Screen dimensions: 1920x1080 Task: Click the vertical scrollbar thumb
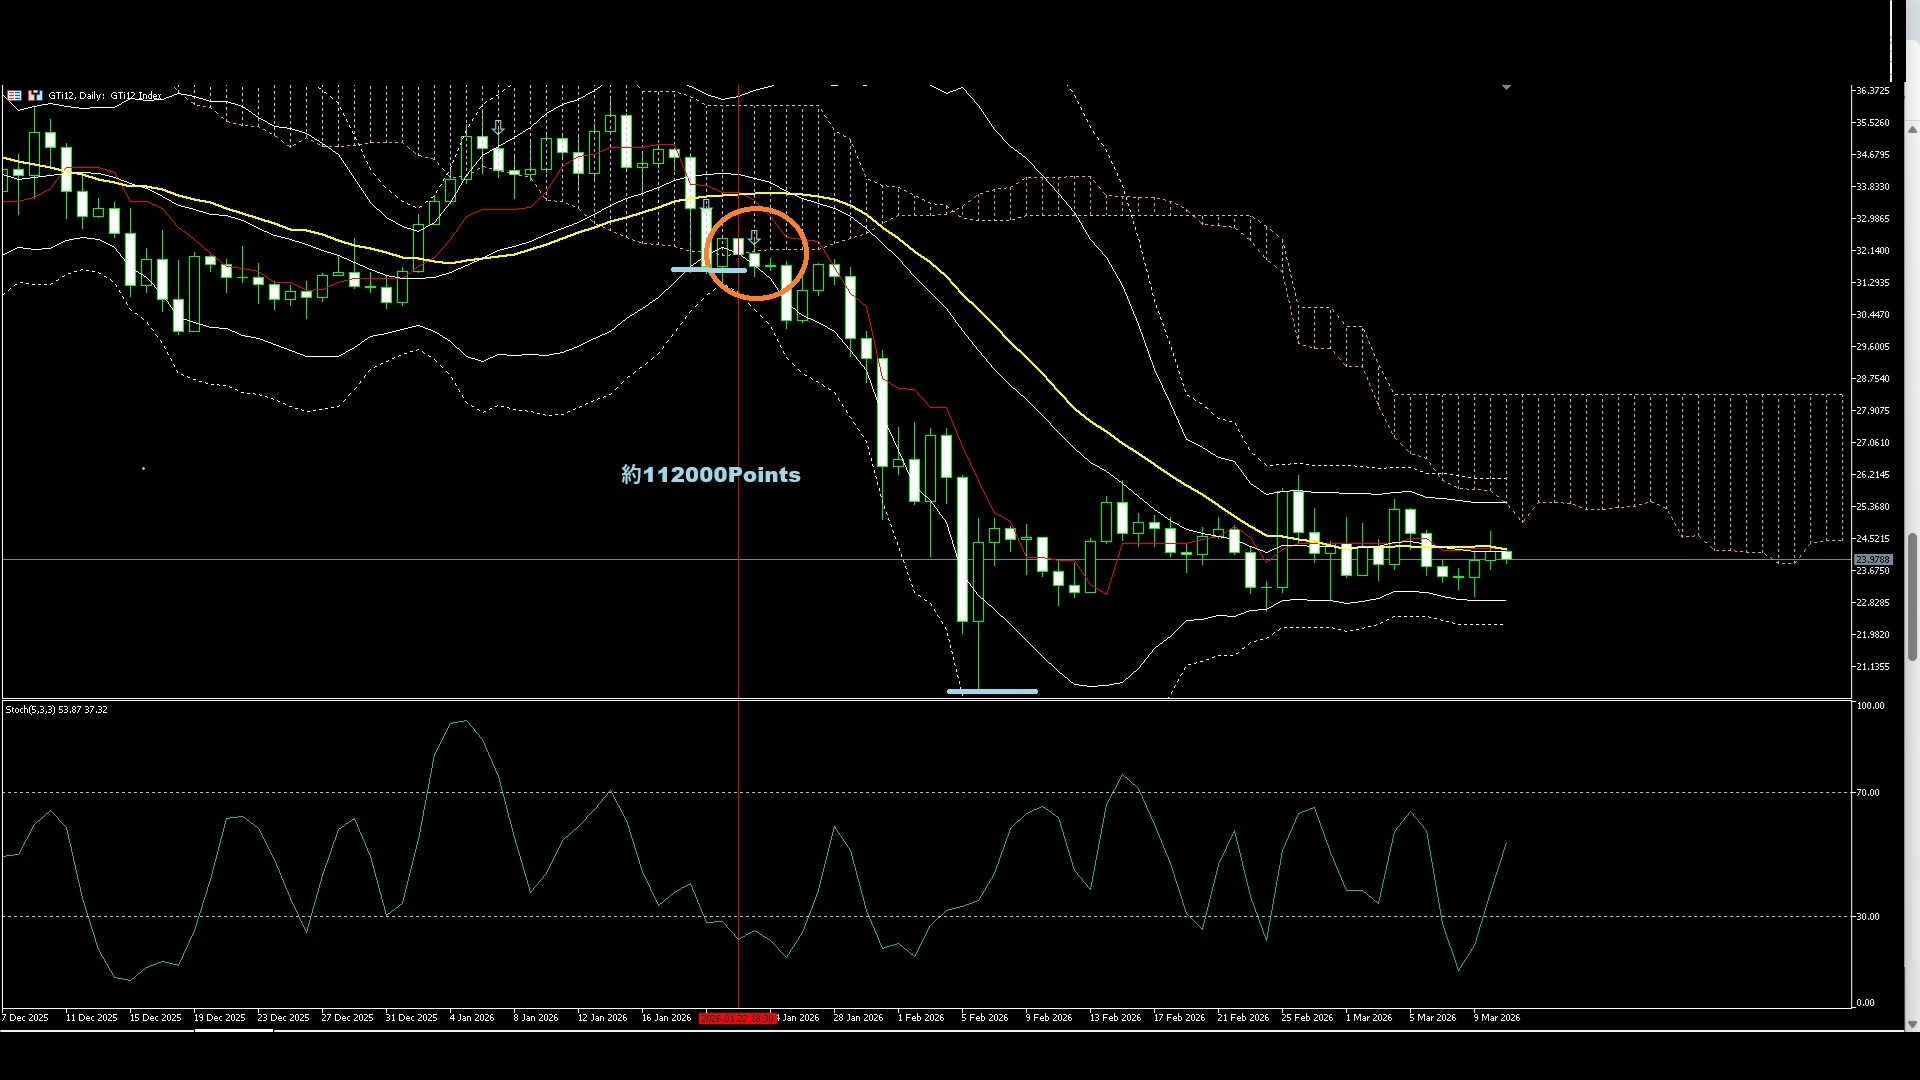point(1912,596)
